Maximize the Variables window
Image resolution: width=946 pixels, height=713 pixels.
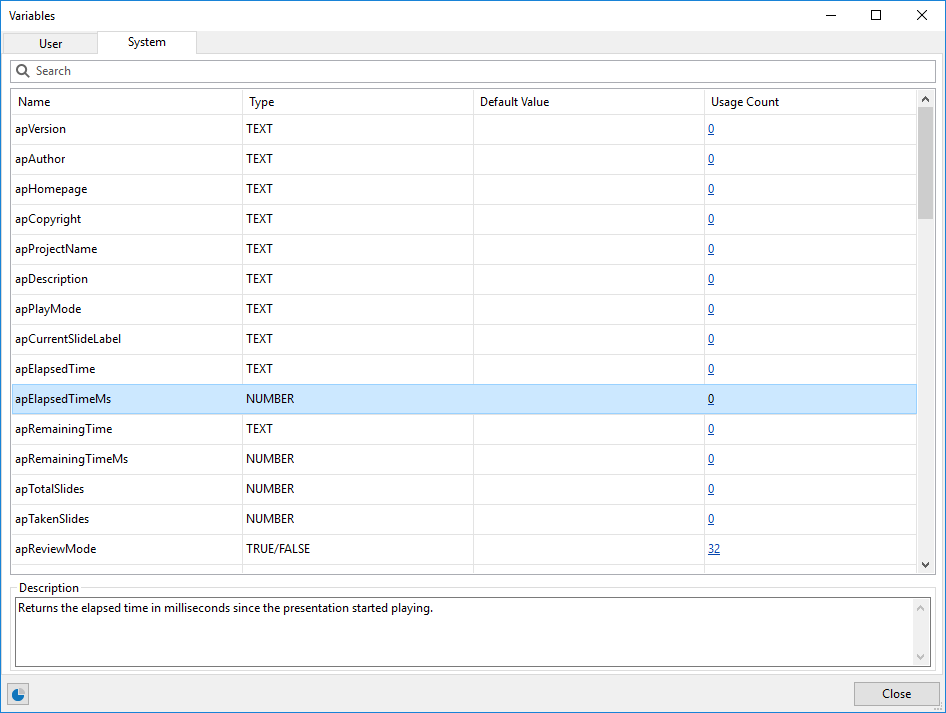(876, 15)
